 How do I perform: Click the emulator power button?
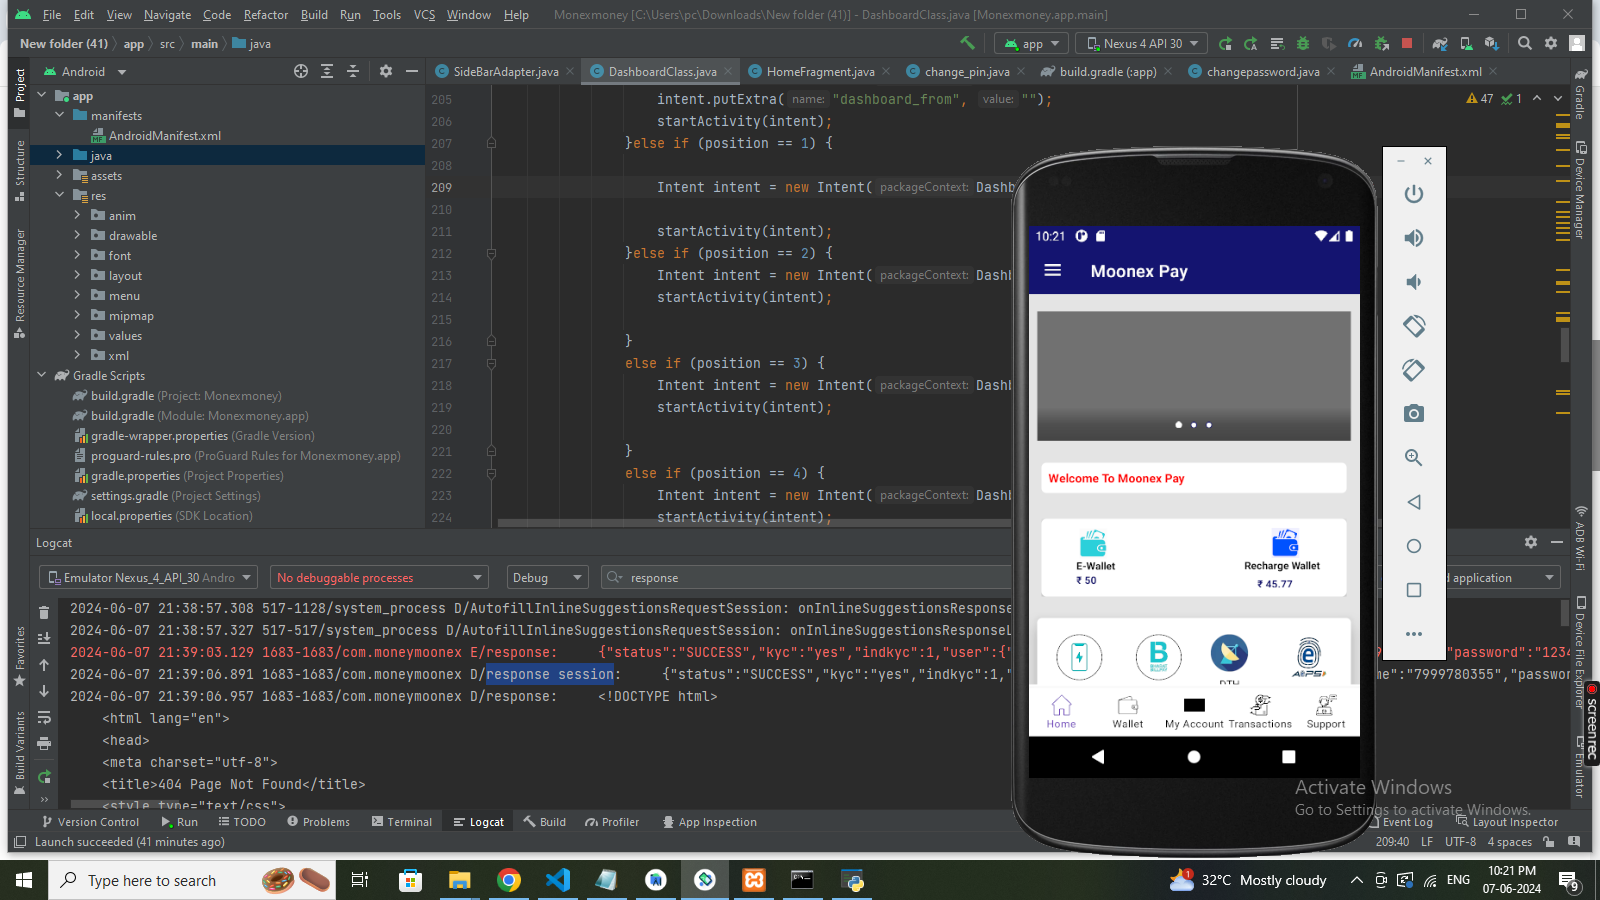(1413, 194)
